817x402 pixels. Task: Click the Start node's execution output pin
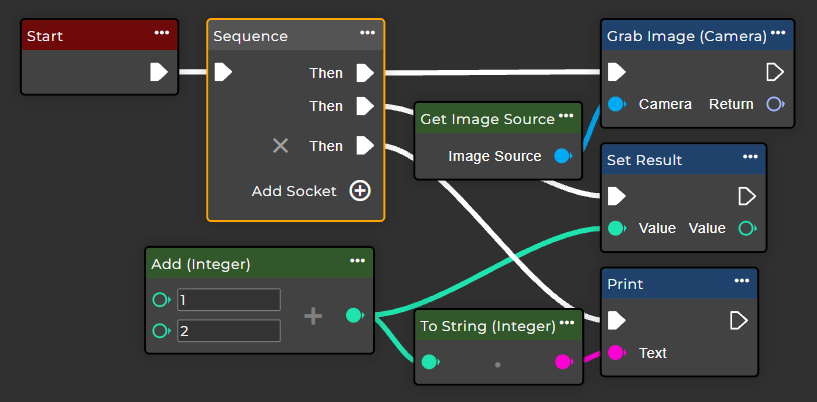tap(158, 72)
